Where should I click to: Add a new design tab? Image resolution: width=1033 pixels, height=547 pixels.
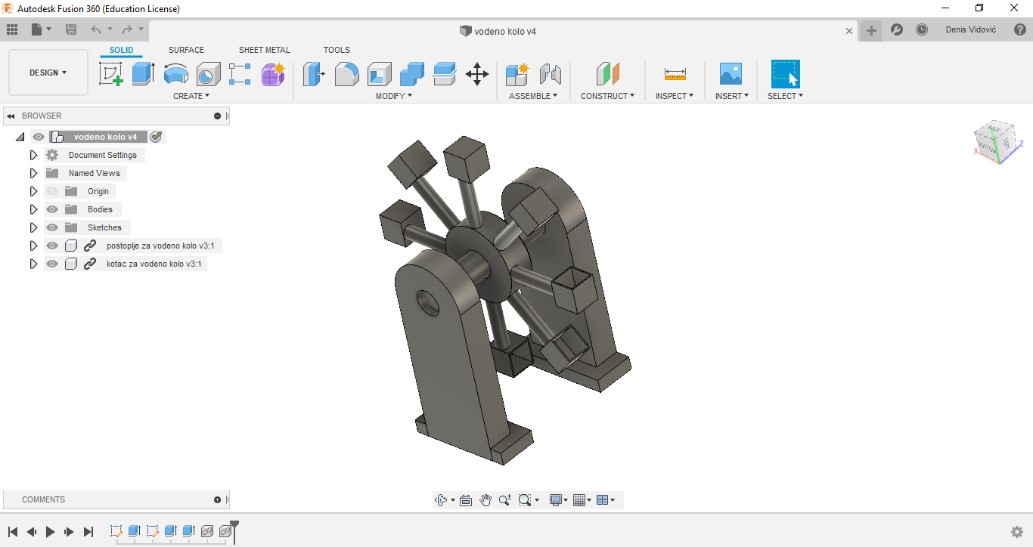[x=871, y=30]
